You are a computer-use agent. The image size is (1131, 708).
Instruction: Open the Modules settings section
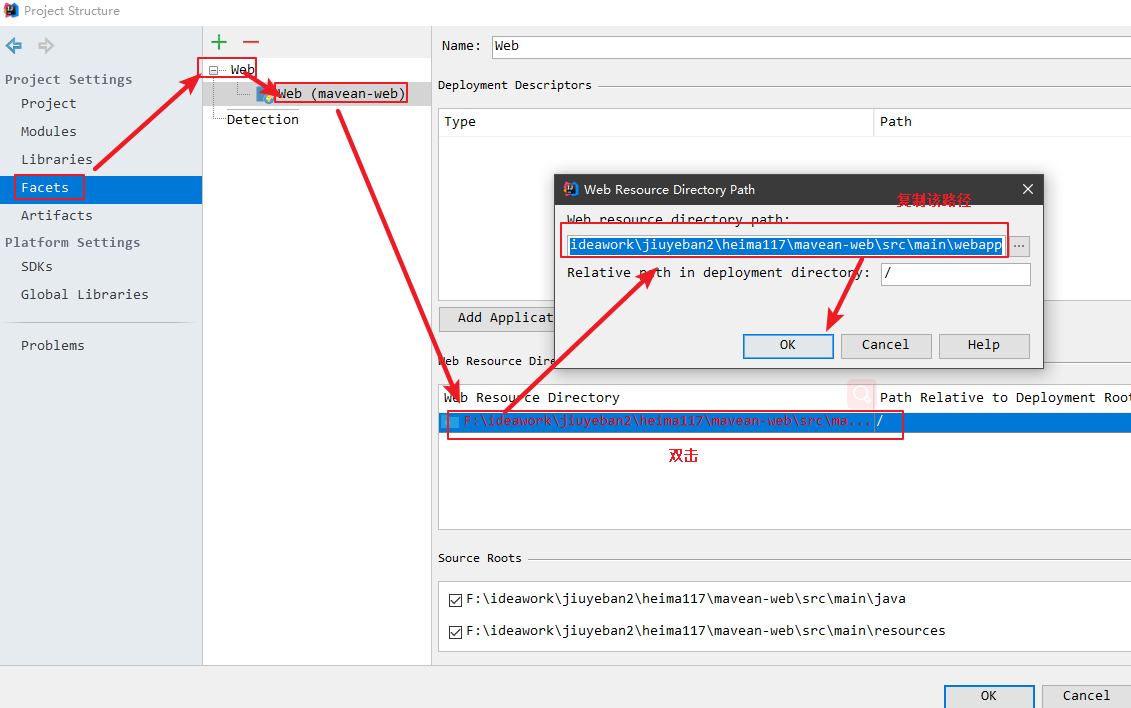(48, 132)
